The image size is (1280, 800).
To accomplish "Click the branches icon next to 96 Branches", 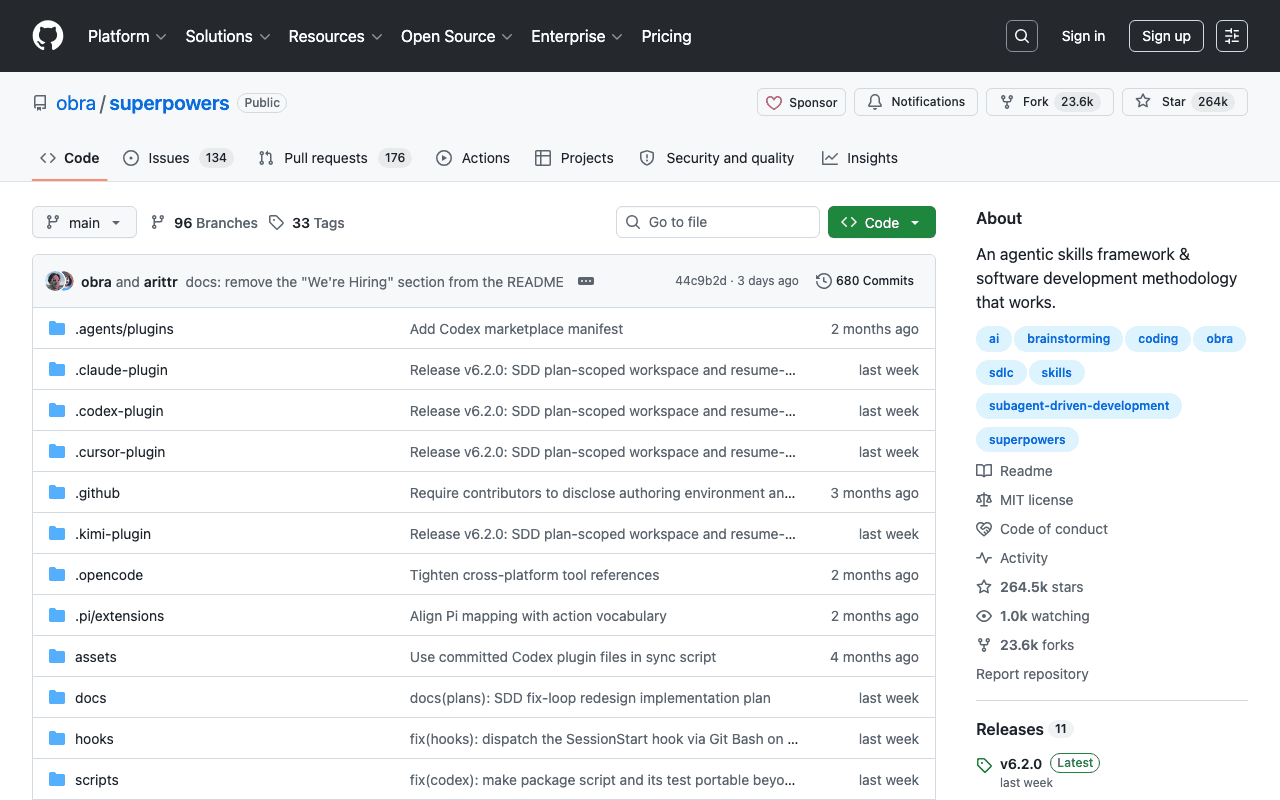I will pyautogui.click(x=158, y=222).
